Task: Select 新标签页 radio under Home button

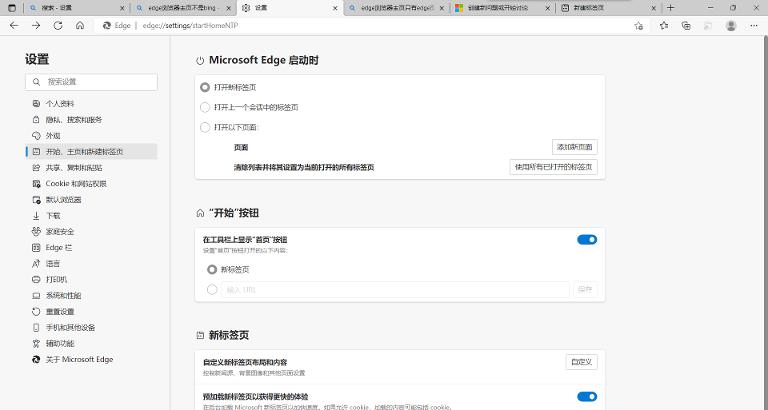Action: click(212, 269)
